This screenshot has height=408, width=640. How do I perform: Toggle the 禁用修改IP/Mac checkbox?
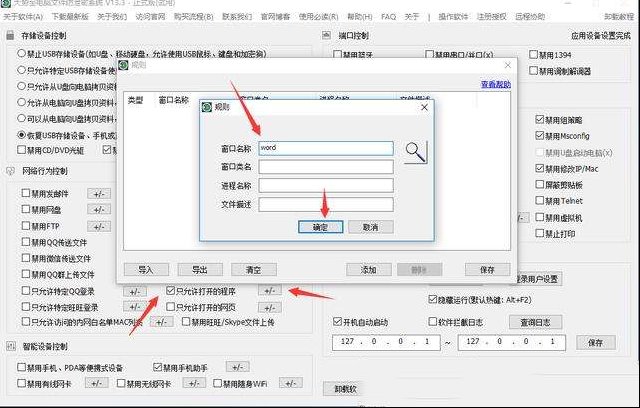point(540,168)
